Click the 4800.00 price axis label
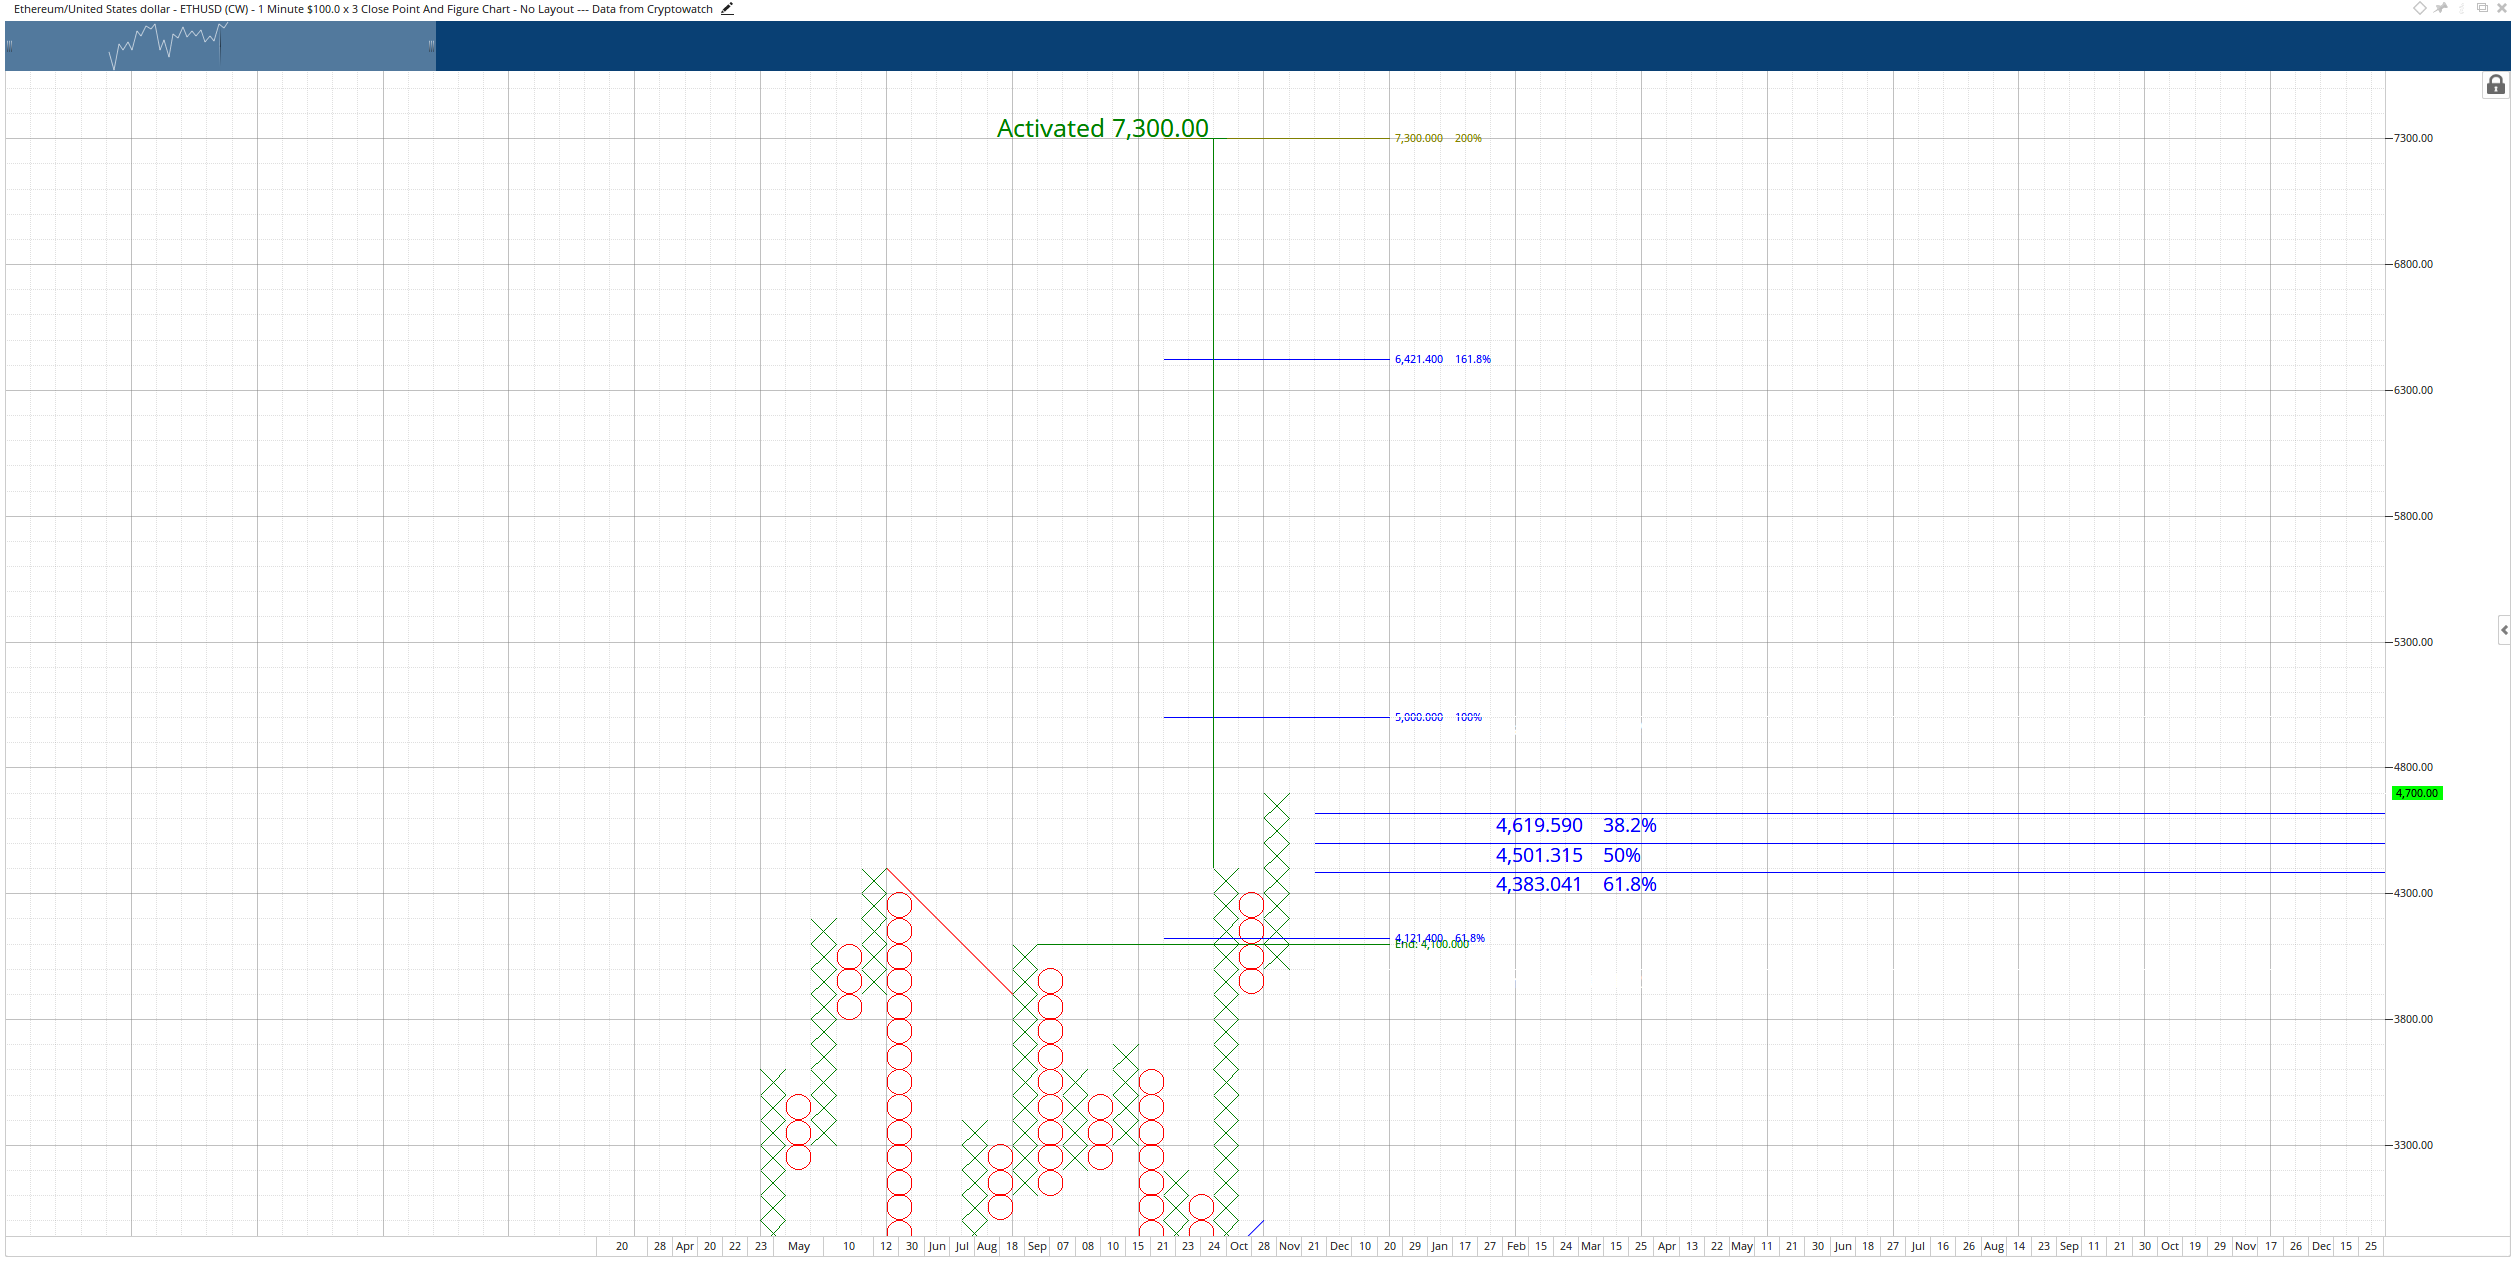 [x=2413, y=767]
